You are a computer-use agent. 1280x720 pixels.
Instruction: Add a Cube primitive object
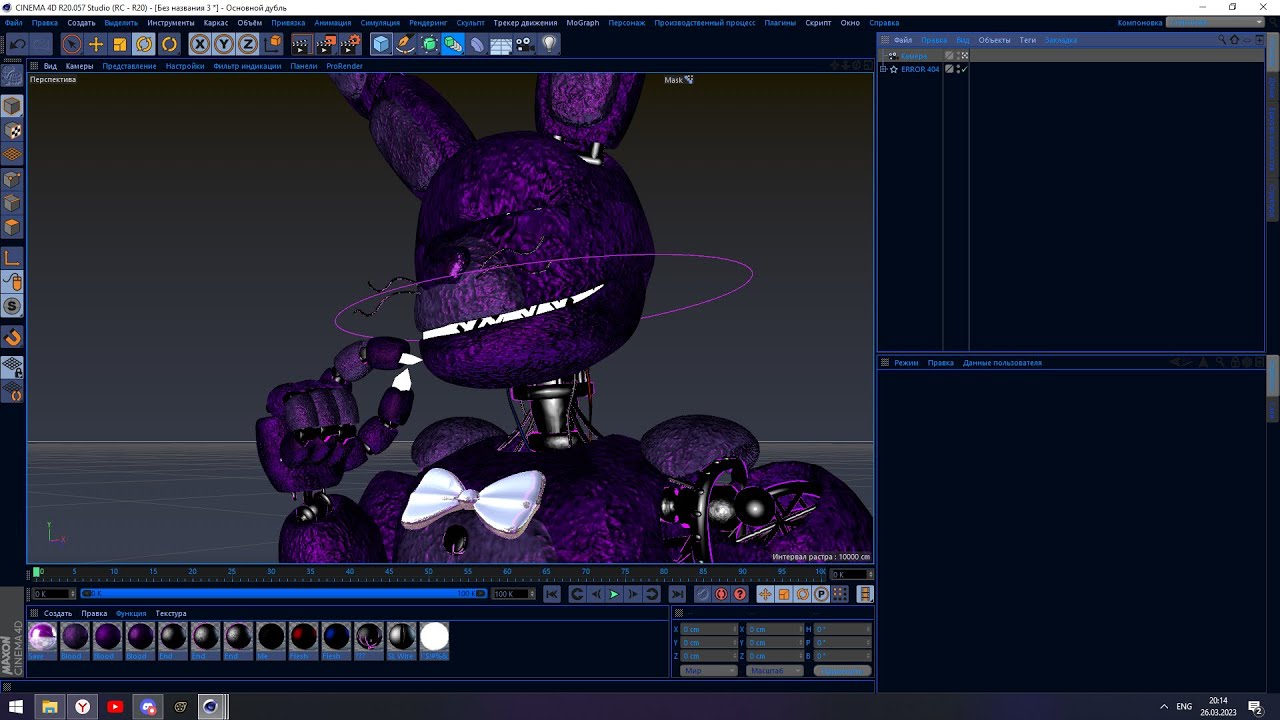[381, 44]
